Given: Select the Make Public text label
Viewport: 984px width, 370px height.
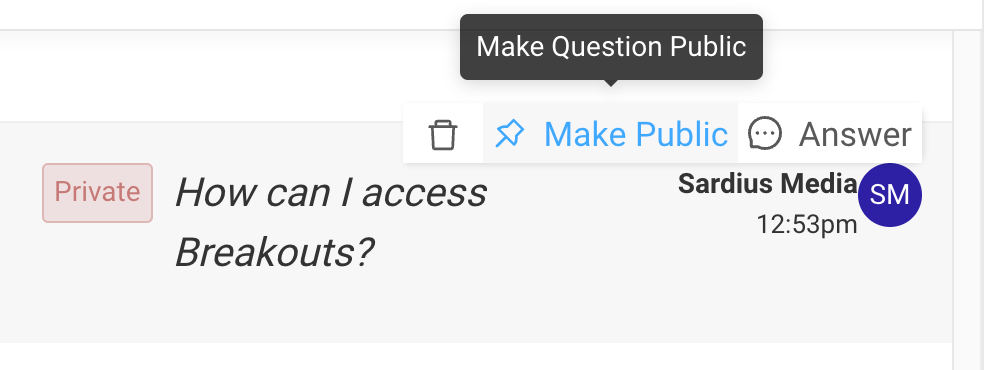Looking at the screenshot, I should pos(636,134).
